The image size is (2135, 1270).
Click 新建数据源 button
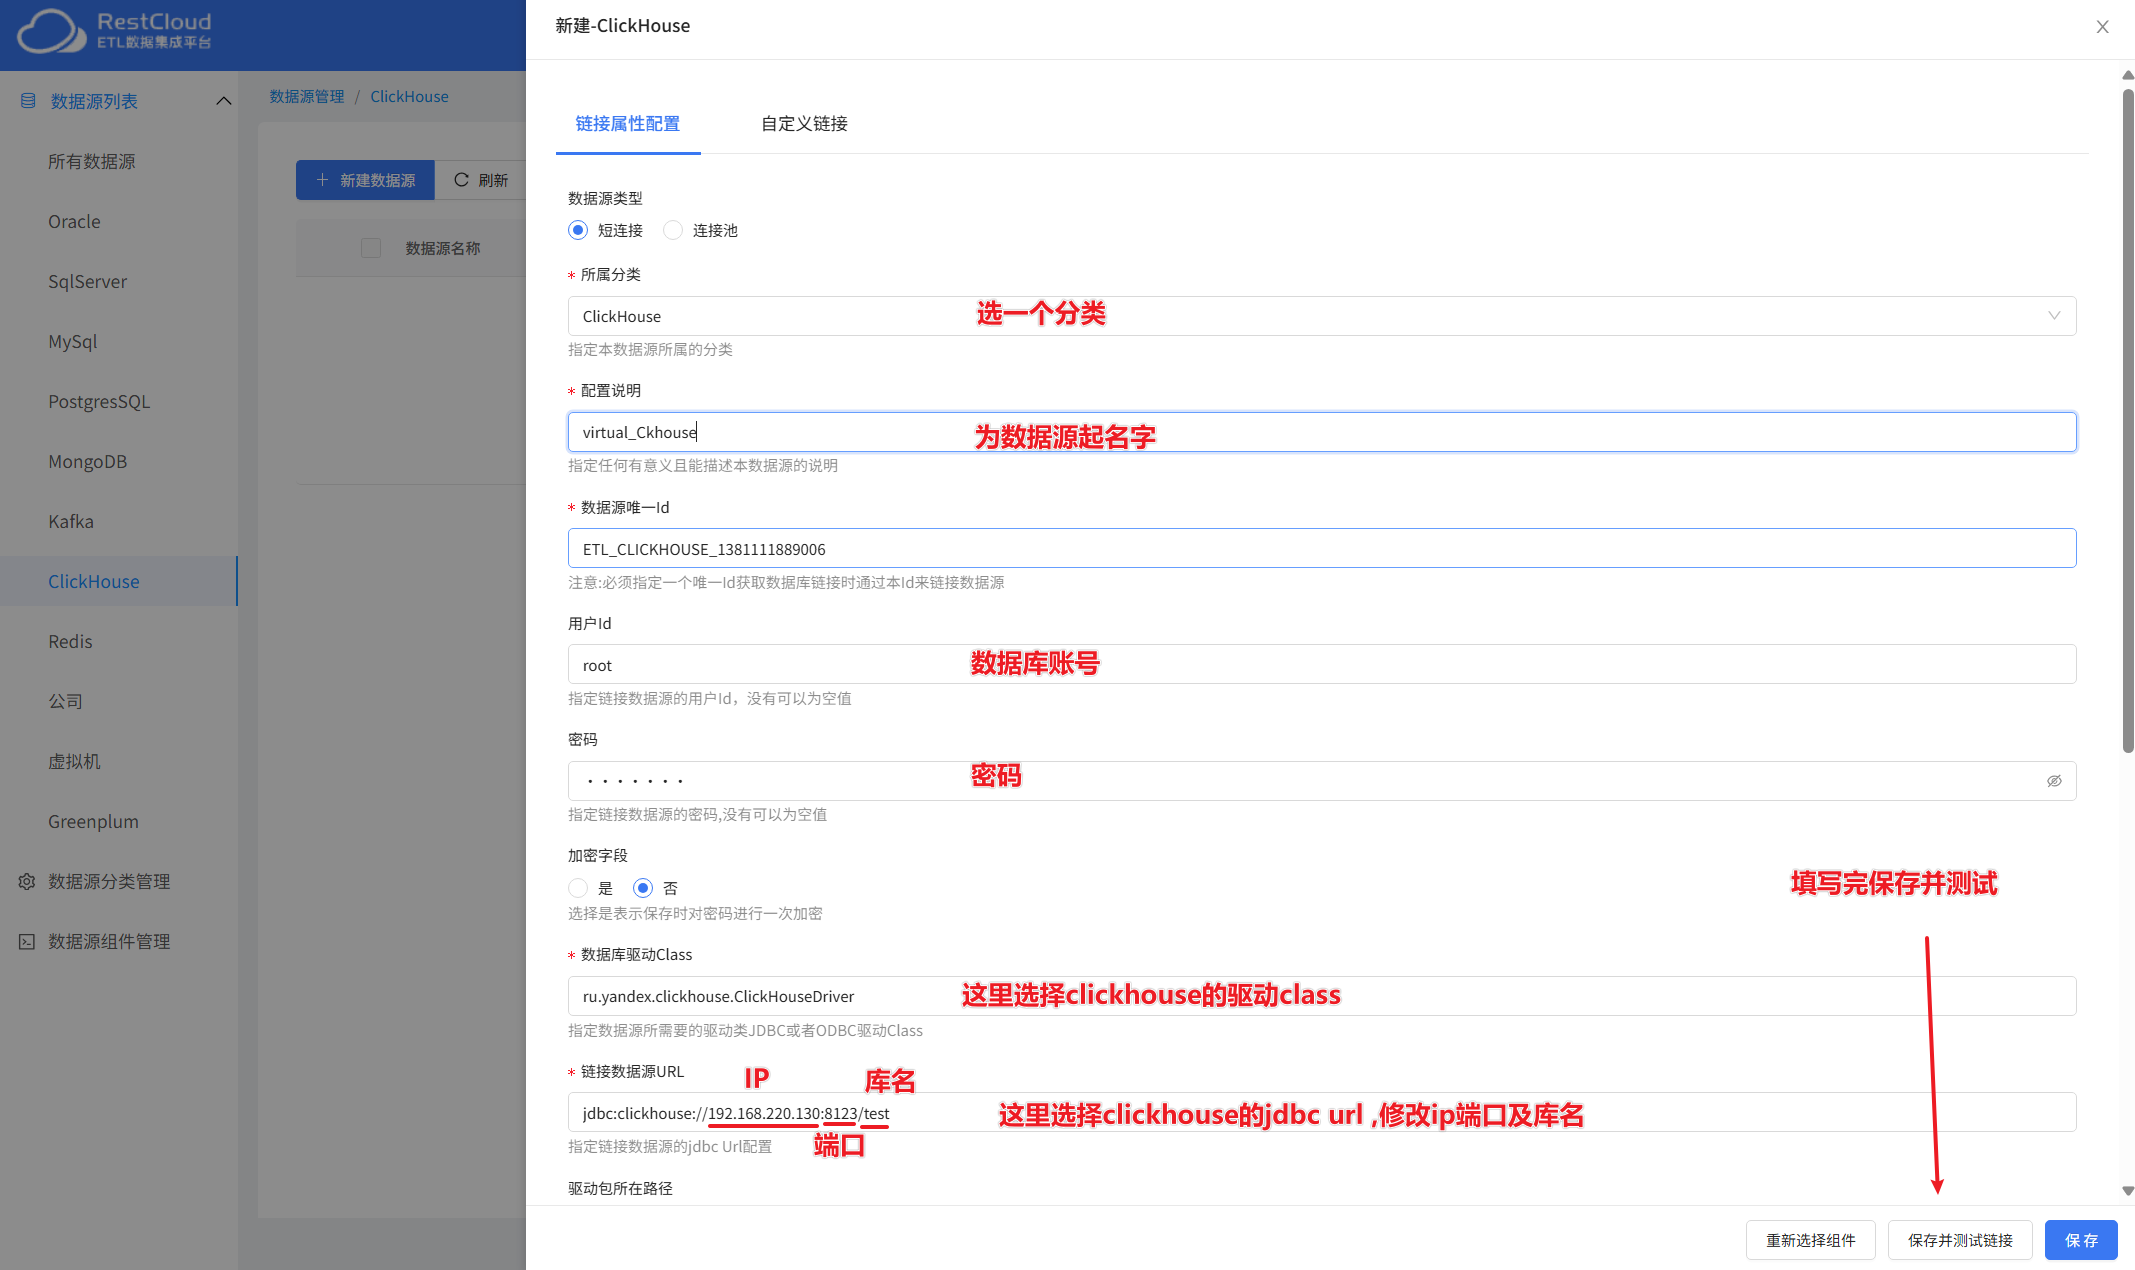point(365,180)
